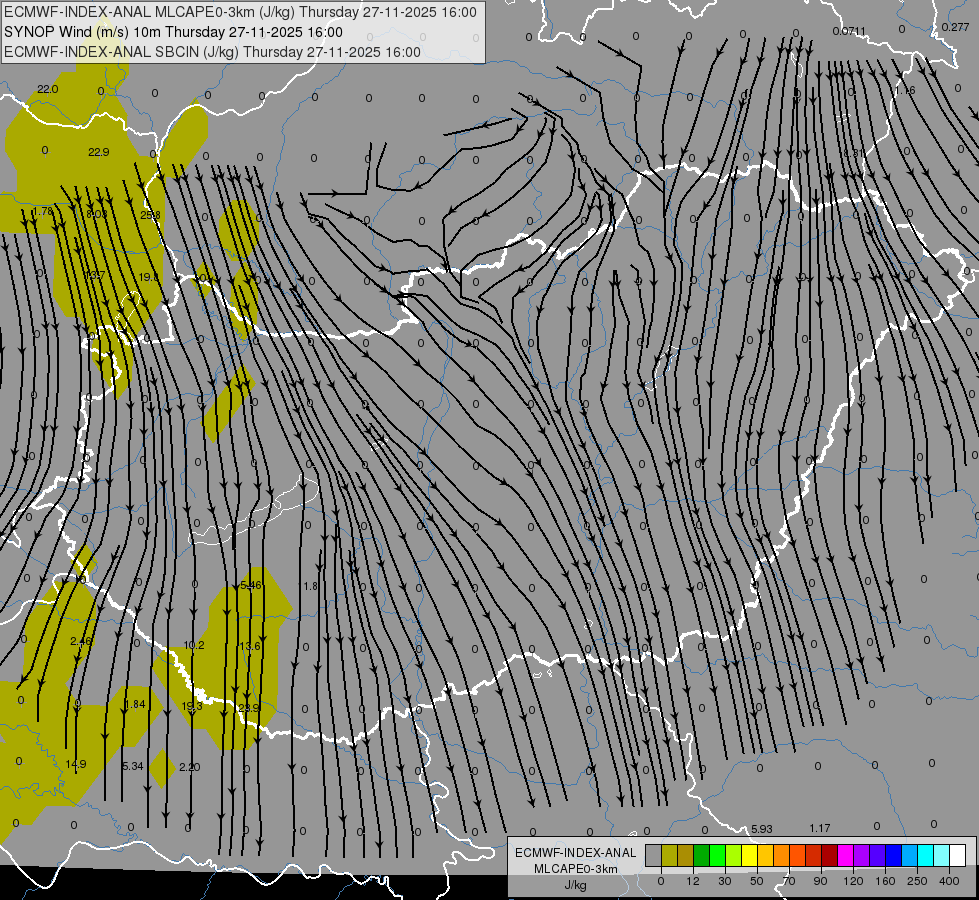This screenshot has width=979, height=900.
Task: Select the bright green legend swatch
Action: (717, 855)
